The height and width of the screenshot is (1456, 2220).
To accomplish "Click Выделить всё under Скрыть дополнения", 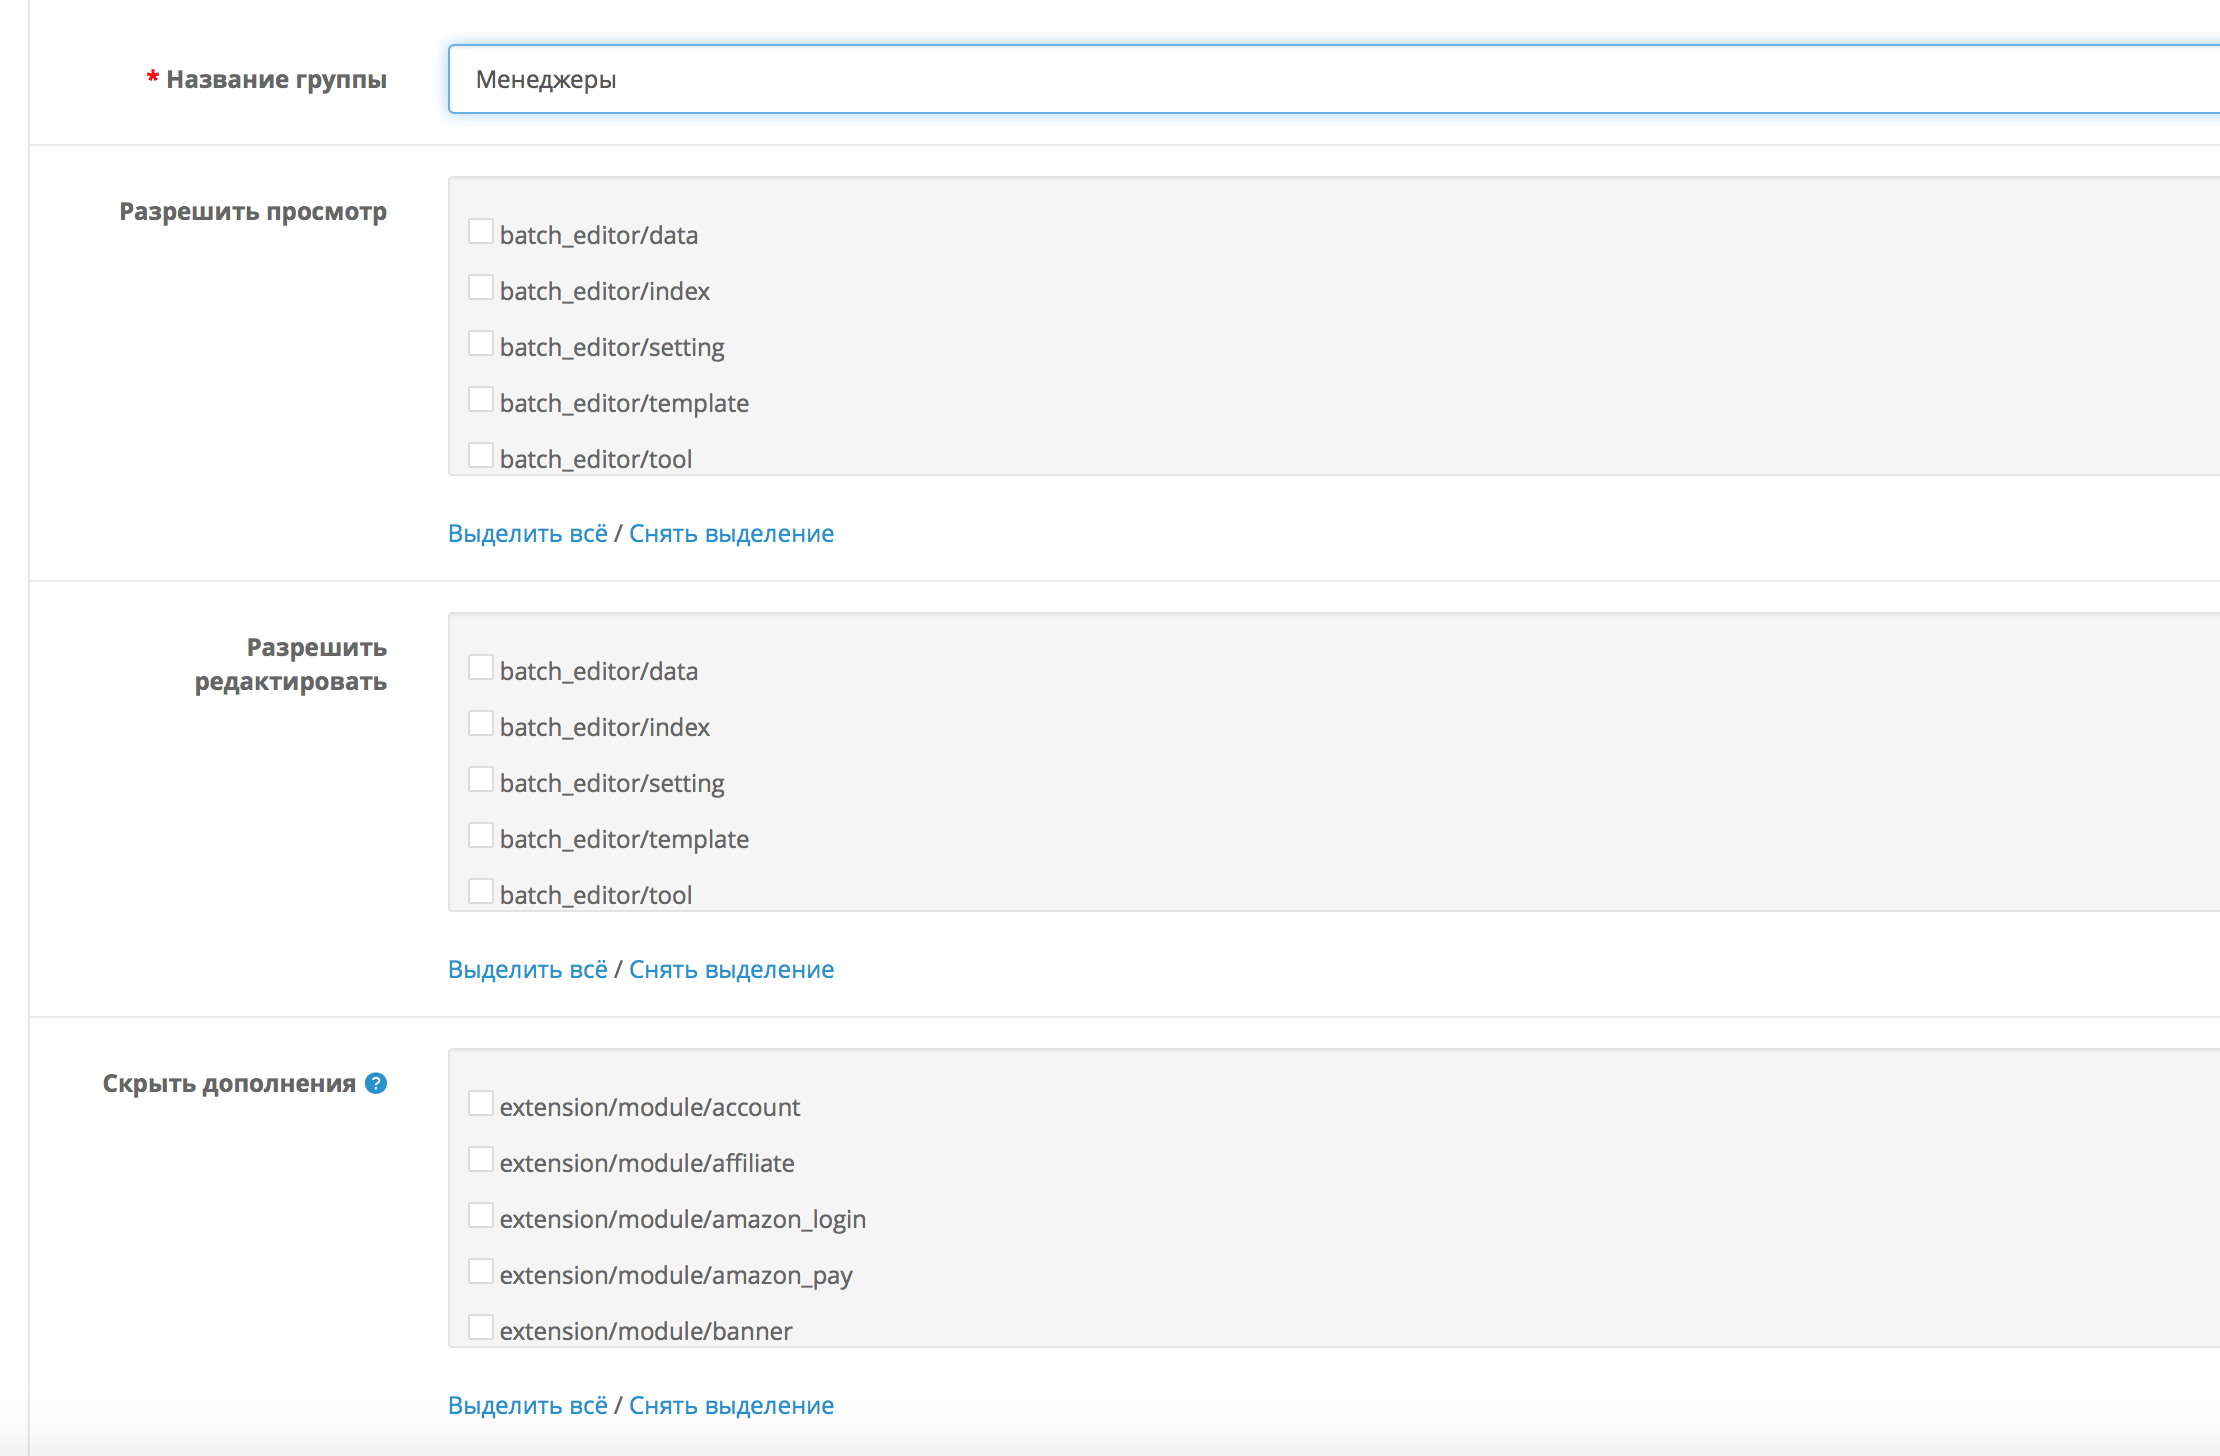I will [x=528, y=1406].
